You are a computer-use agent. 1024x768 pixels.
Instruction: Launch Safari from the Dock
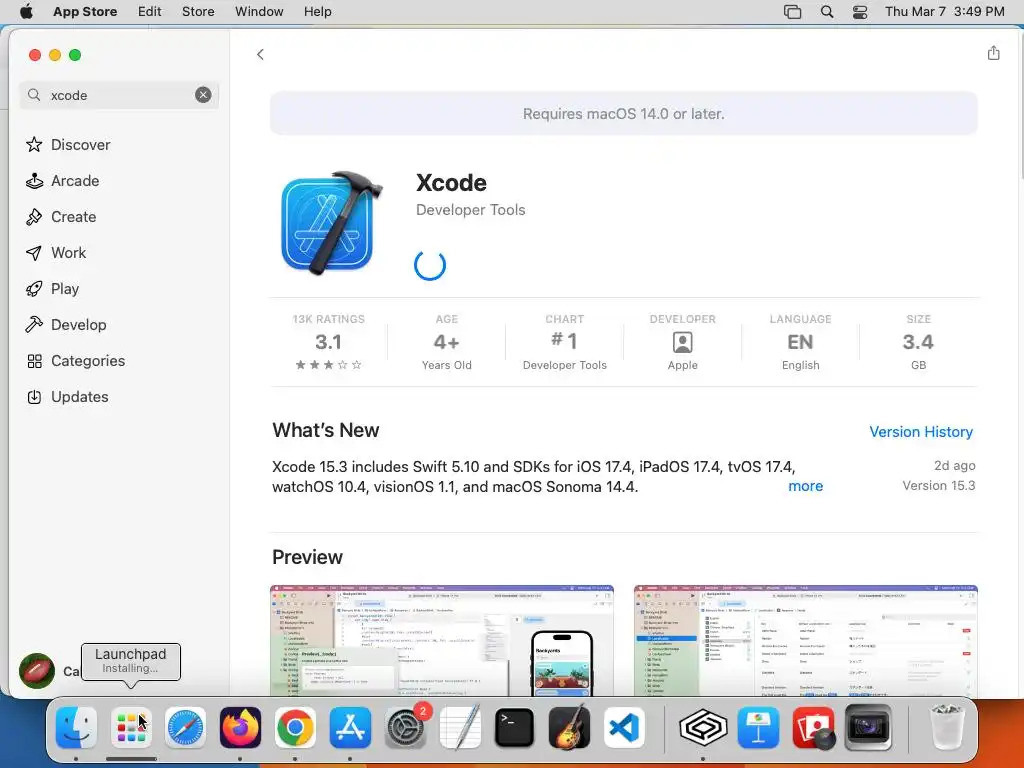pyautogui.click(x=185, y=728)
